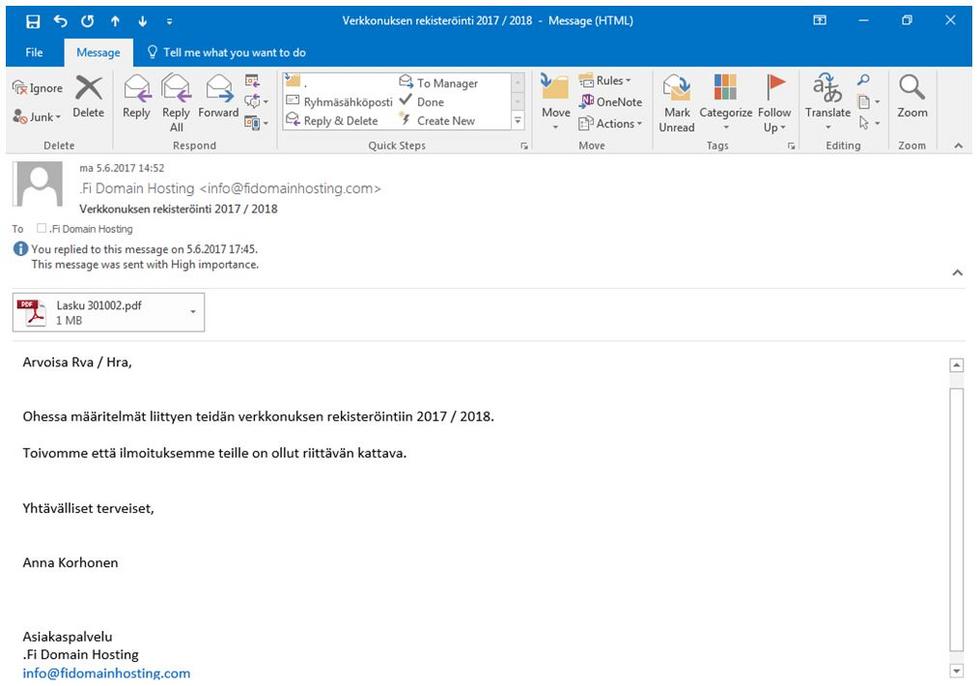Click the Move folder button

click(556, 101)
